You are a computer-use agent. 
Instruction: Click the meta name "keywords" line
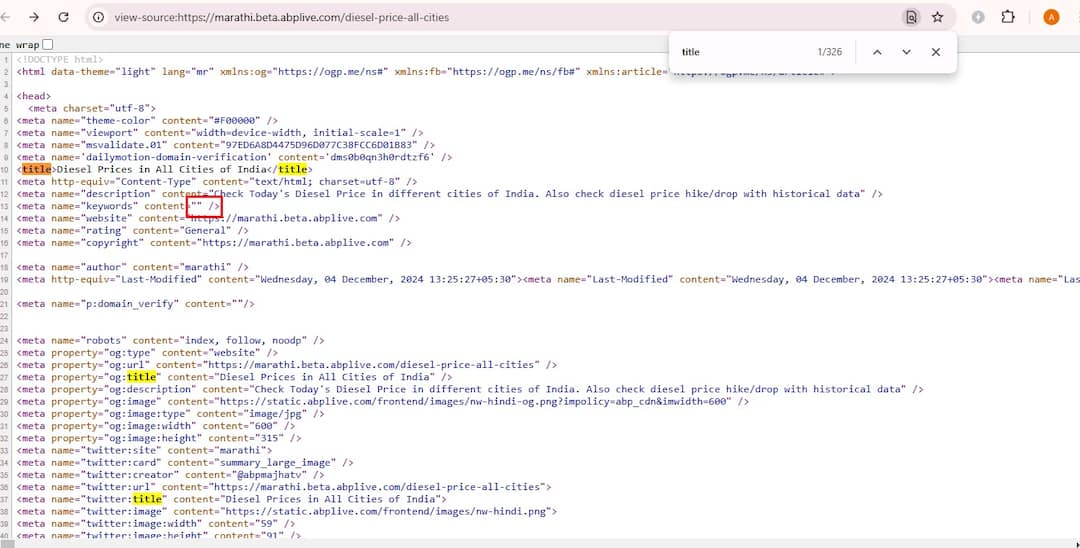coord(118,207)
